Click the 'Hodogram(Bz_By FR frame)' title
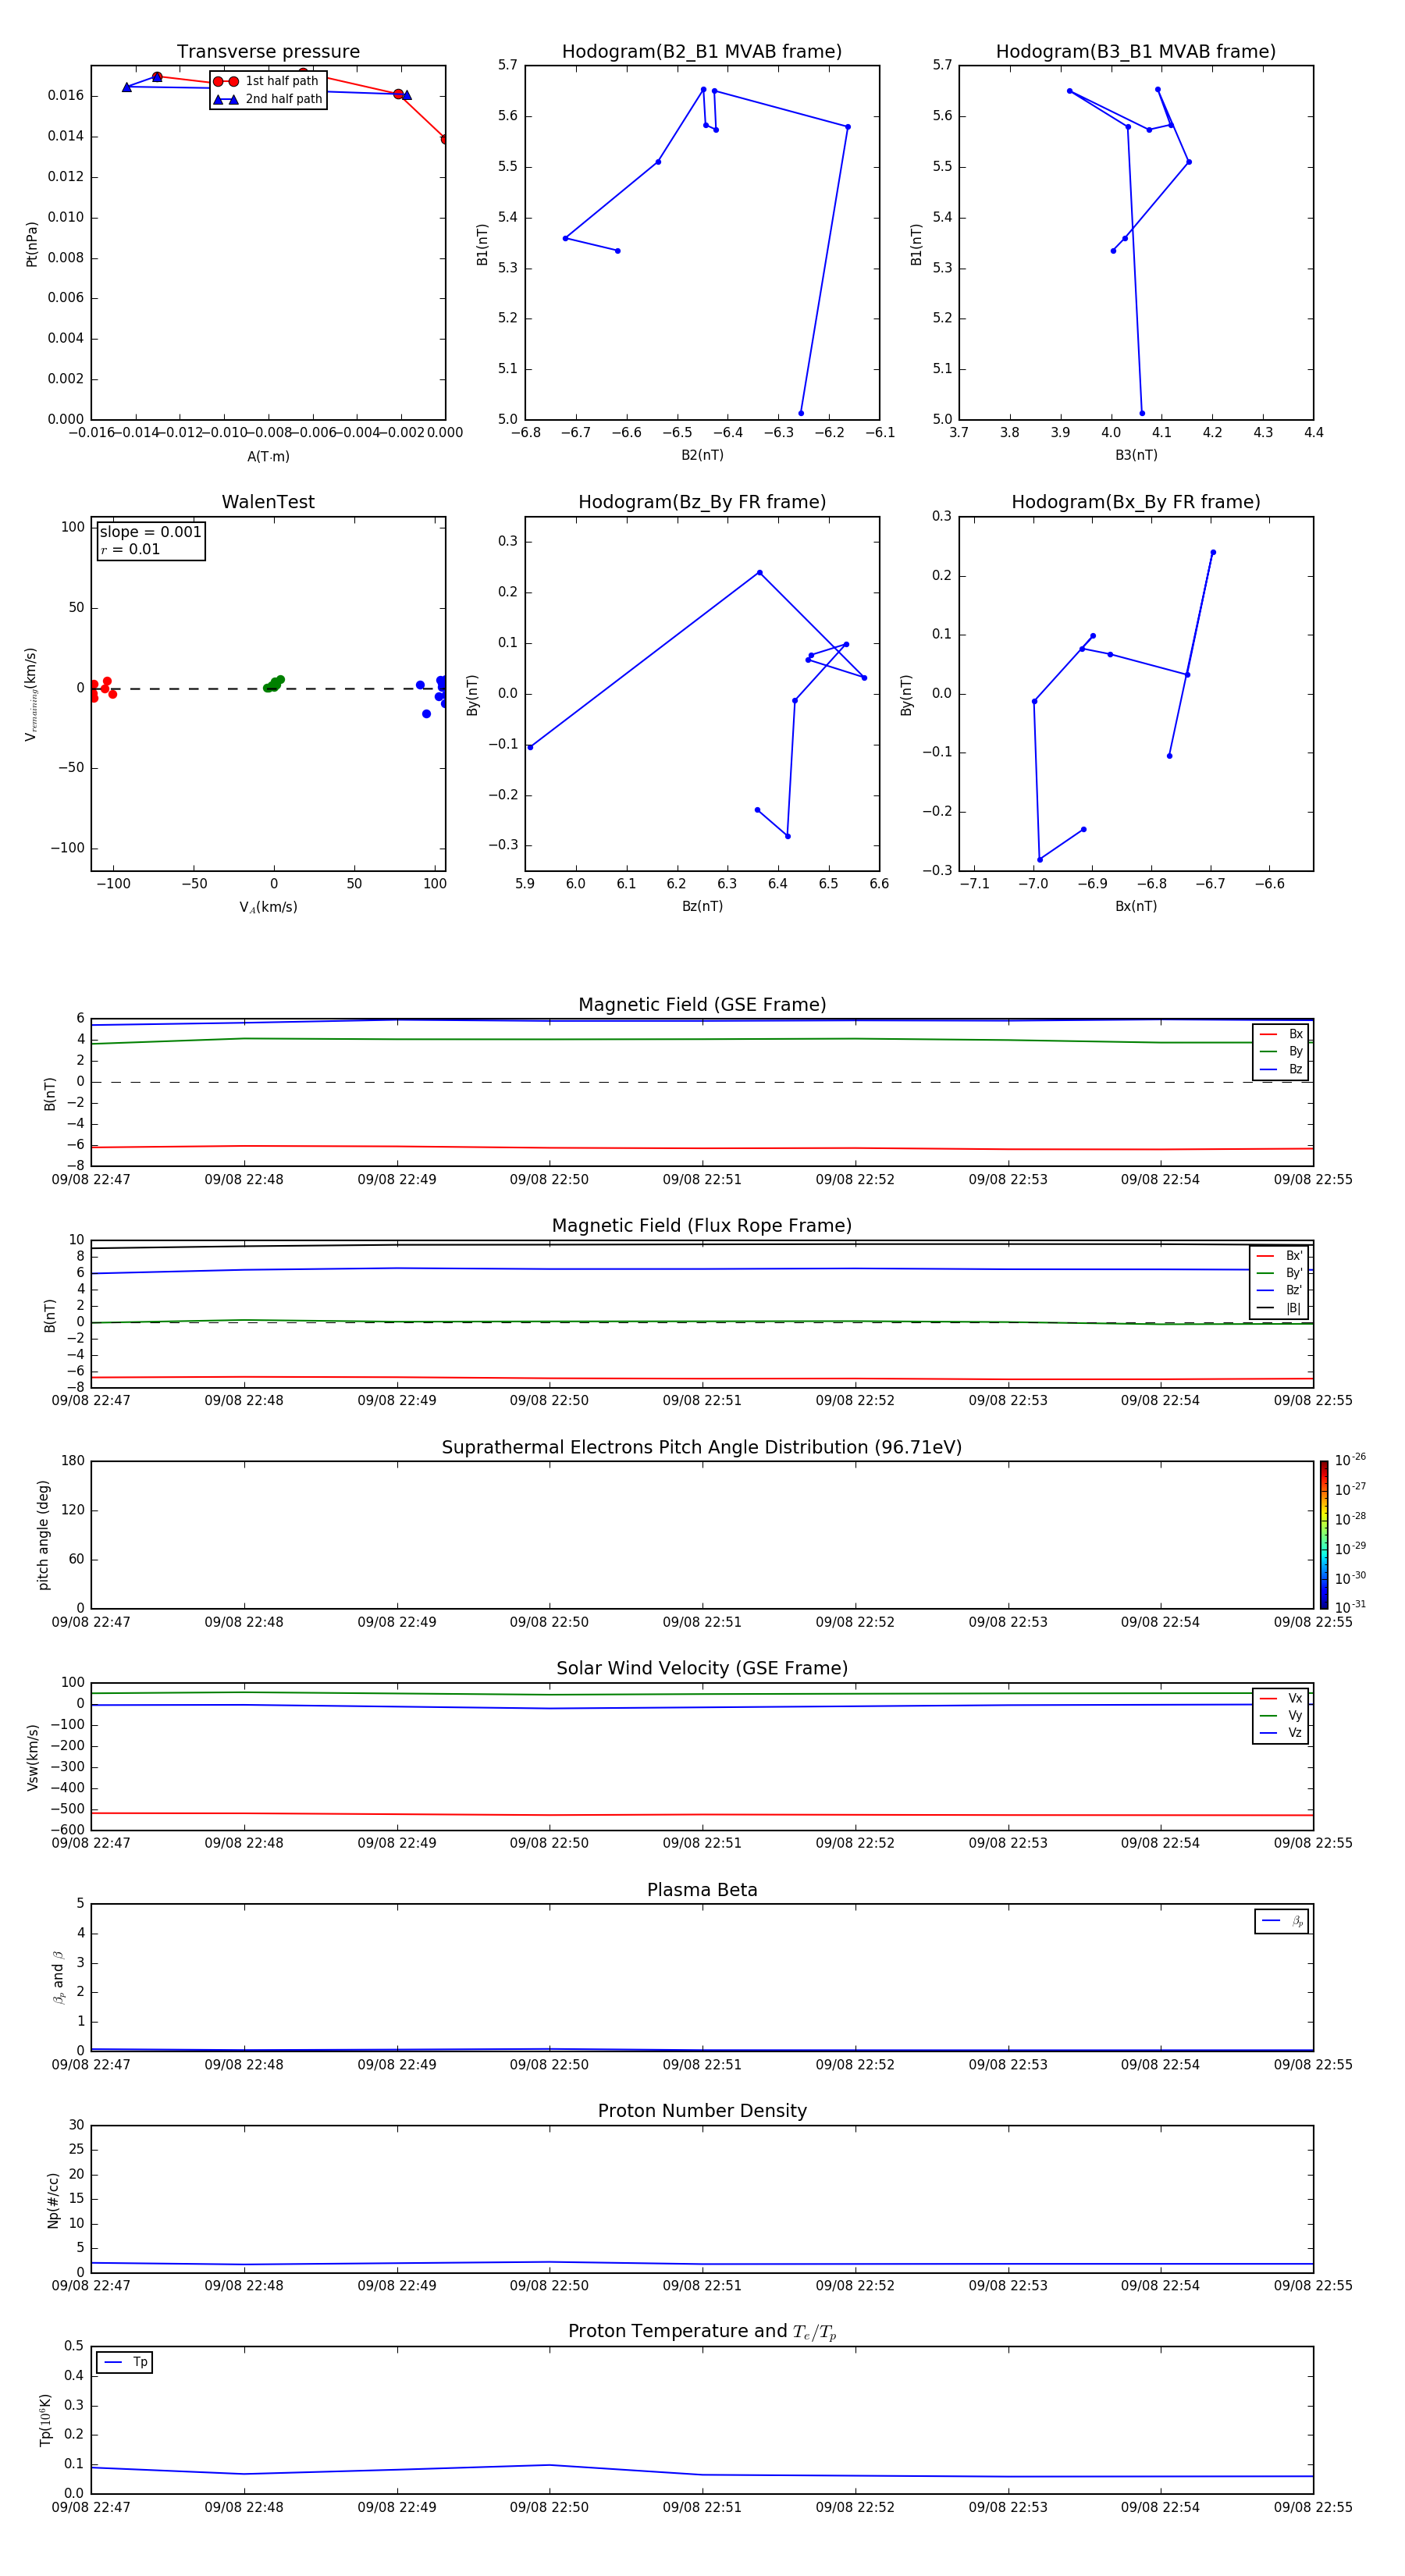Screen dimensions: 1405x2576 (x=702, y=502)
